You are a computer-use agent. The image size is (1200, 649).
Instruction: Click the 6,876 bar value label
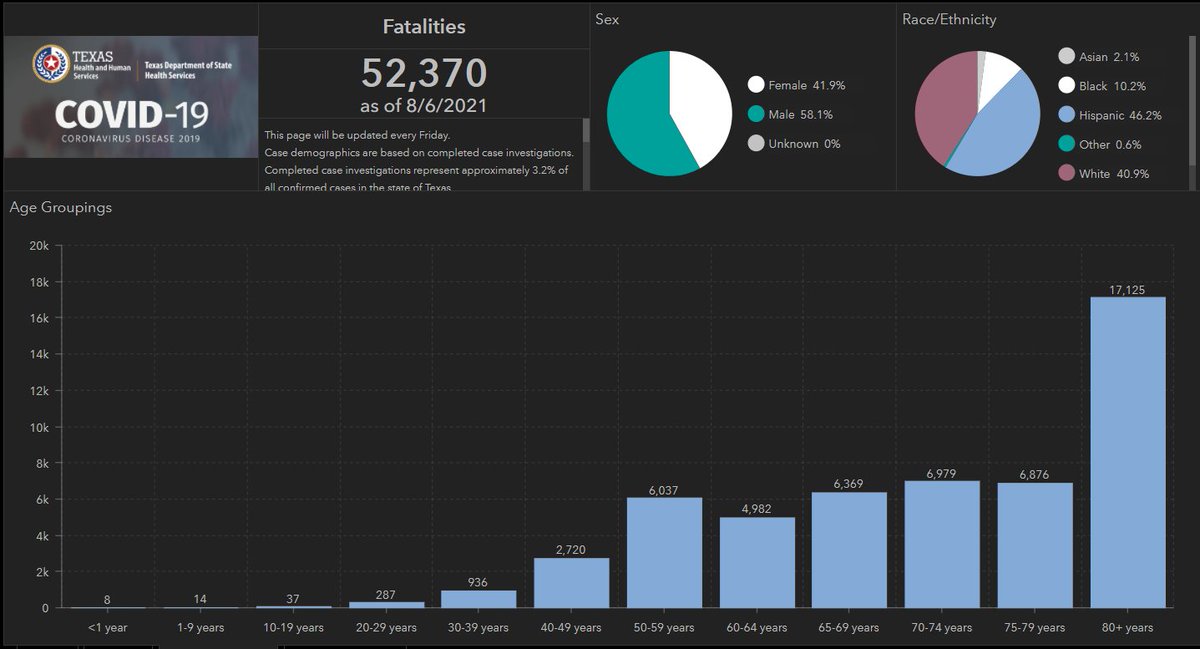[x=1035, y=474]
